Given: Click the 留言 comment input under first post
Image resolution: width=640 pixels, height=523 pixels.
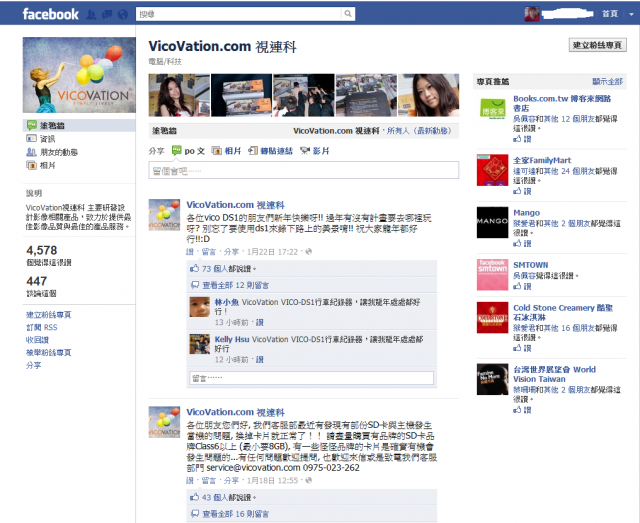Looking at the screenshot, I should point(311,378).
